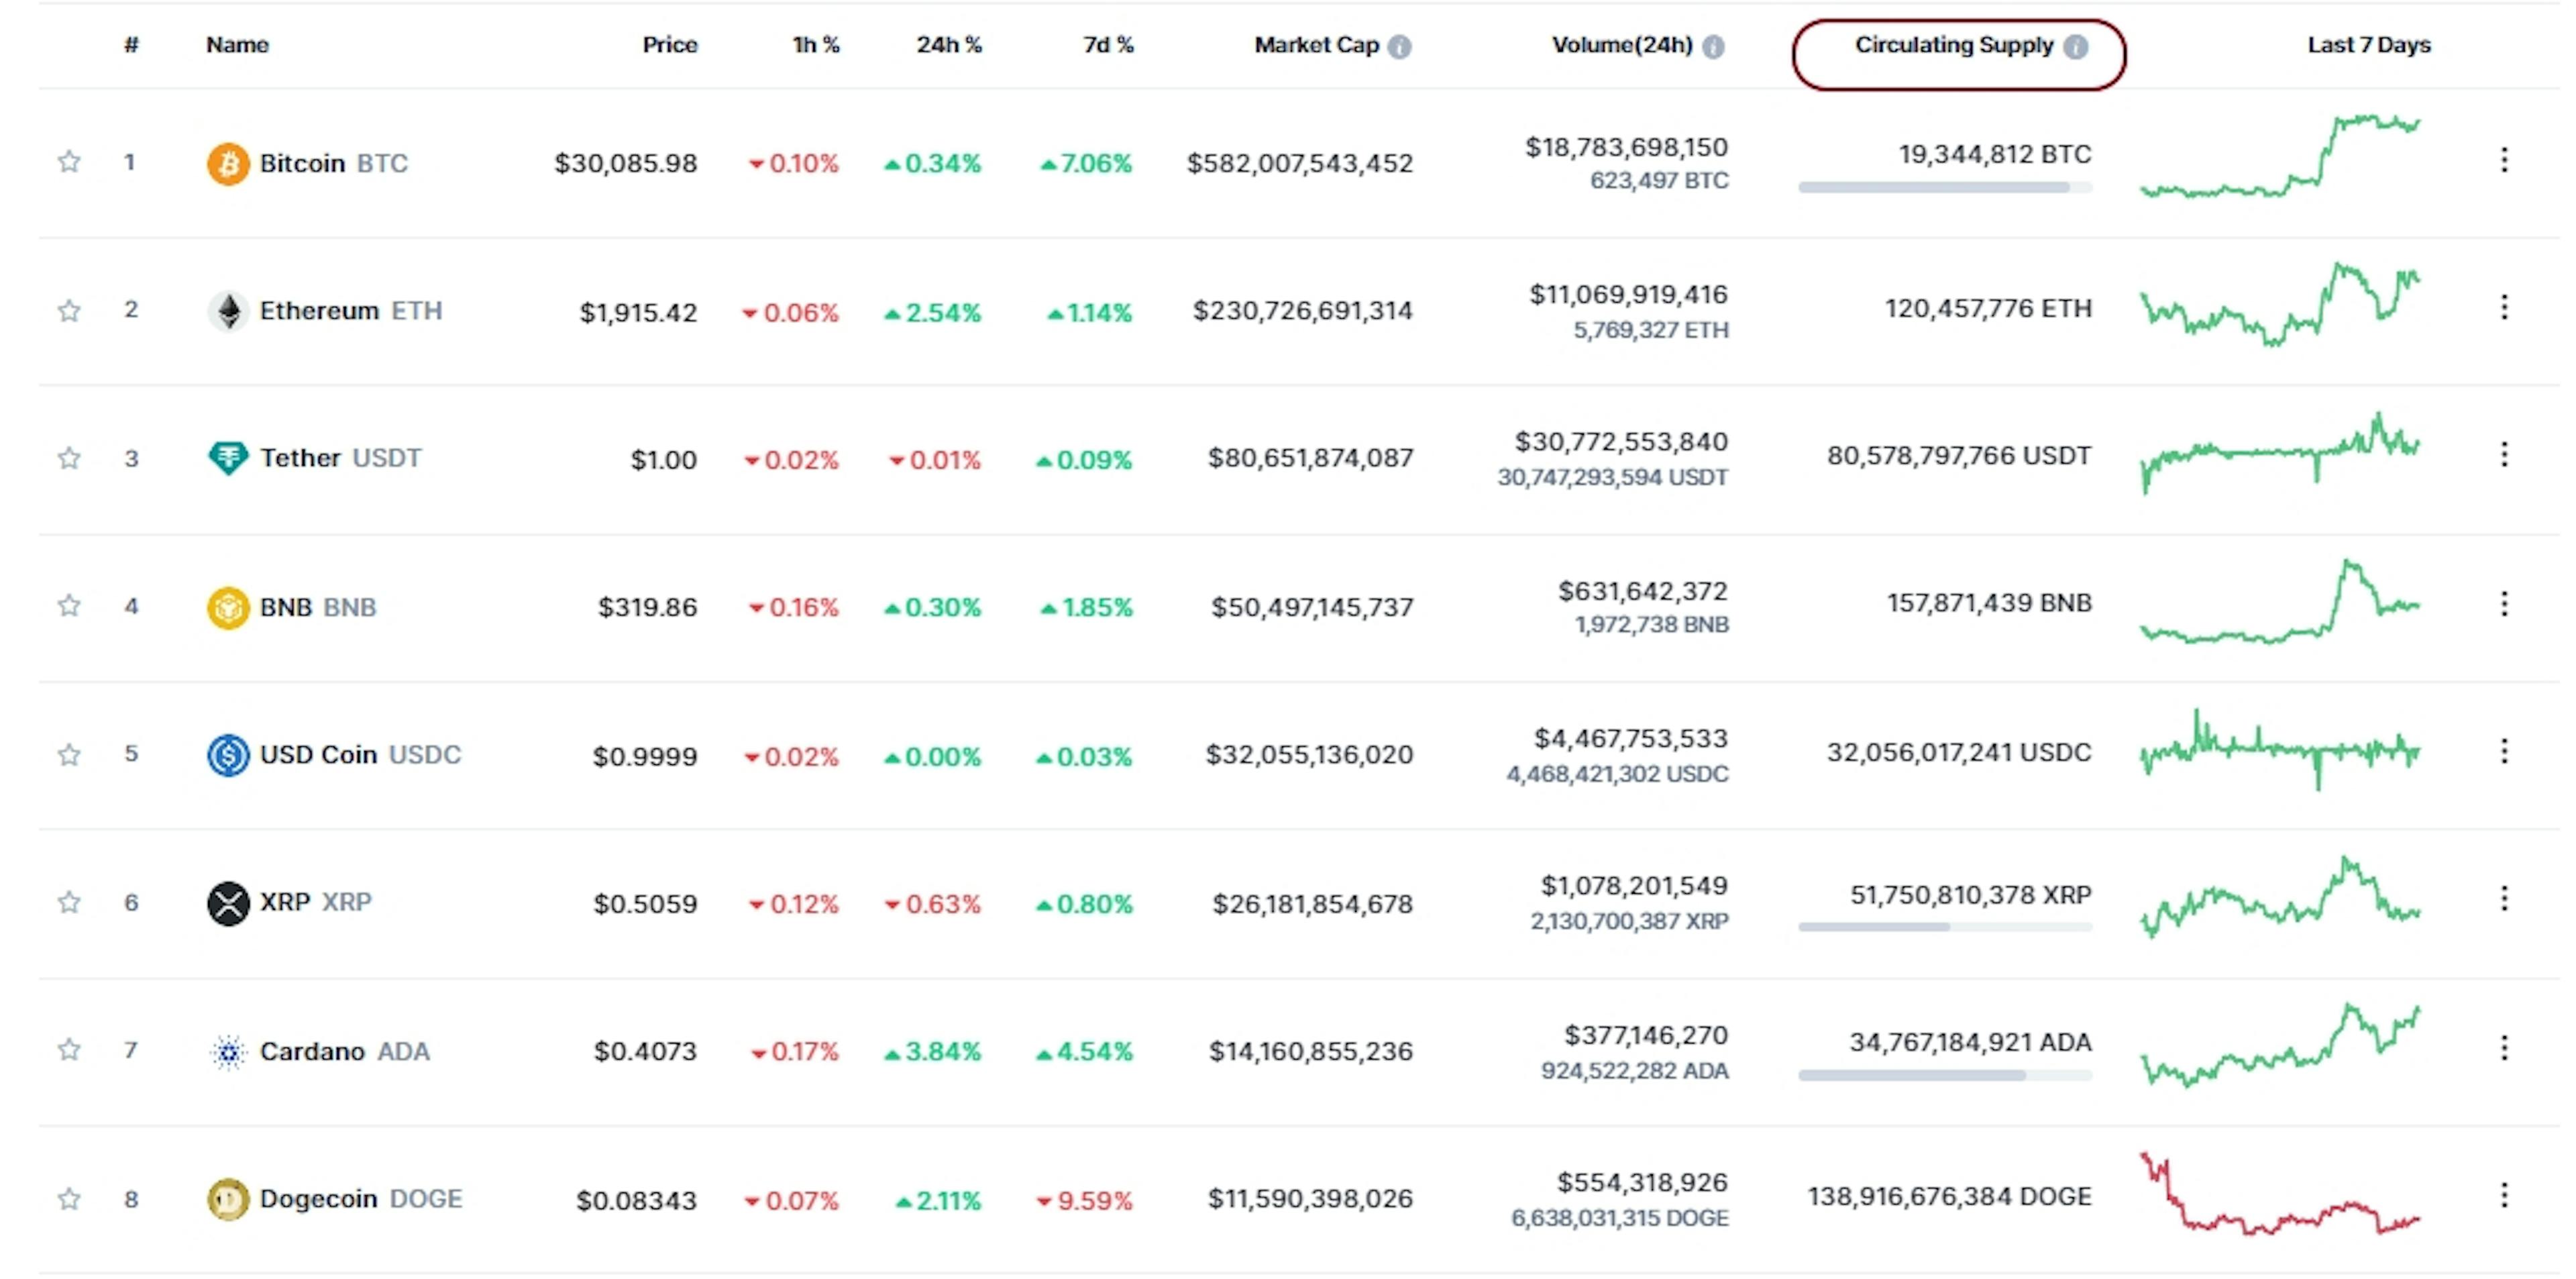Star Bitcoin to add it to watchlist
This screenshot has width=2576, height=1279.
68,161
